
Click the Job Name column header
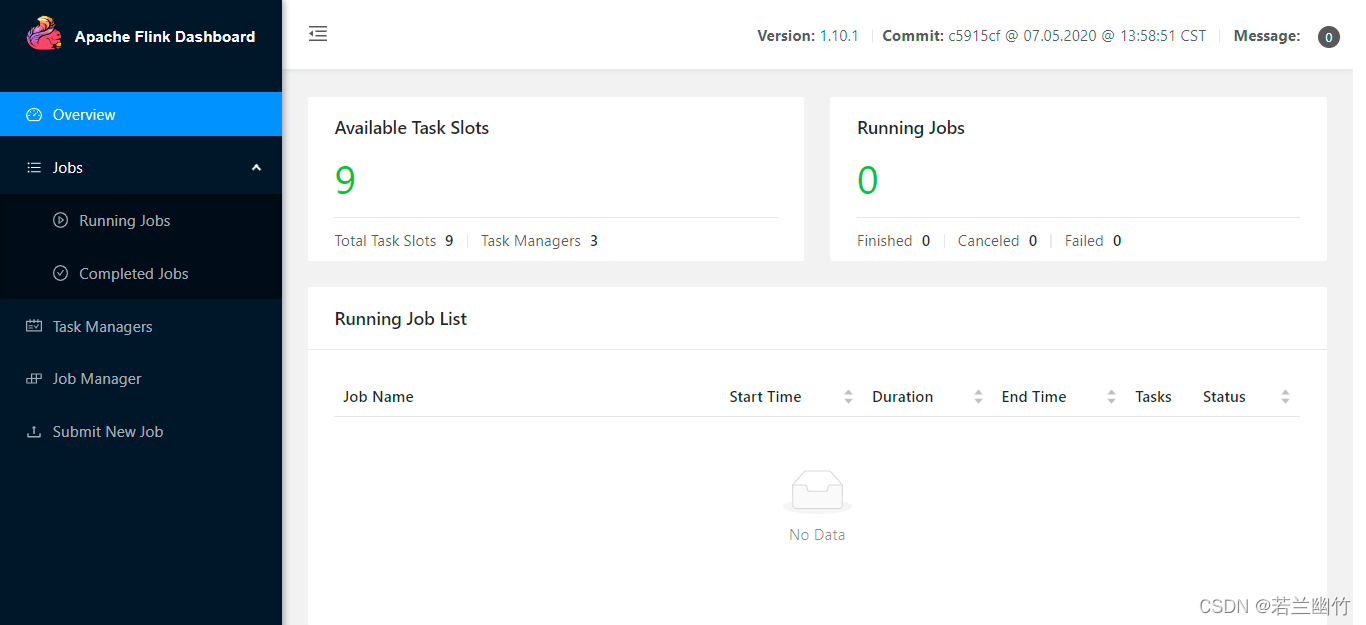(378, 397)
